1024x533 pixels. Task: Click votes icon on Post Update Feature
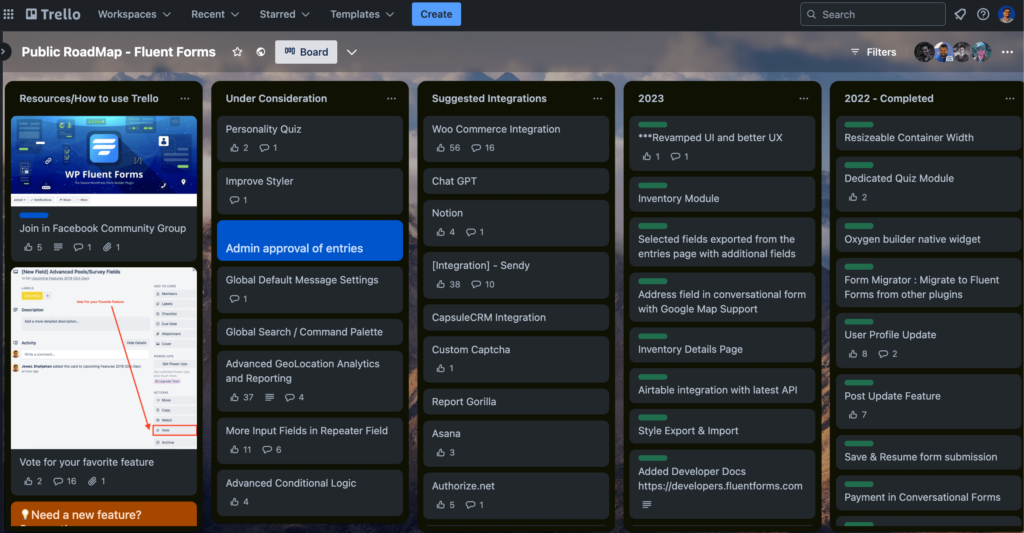tap(853, 414)
